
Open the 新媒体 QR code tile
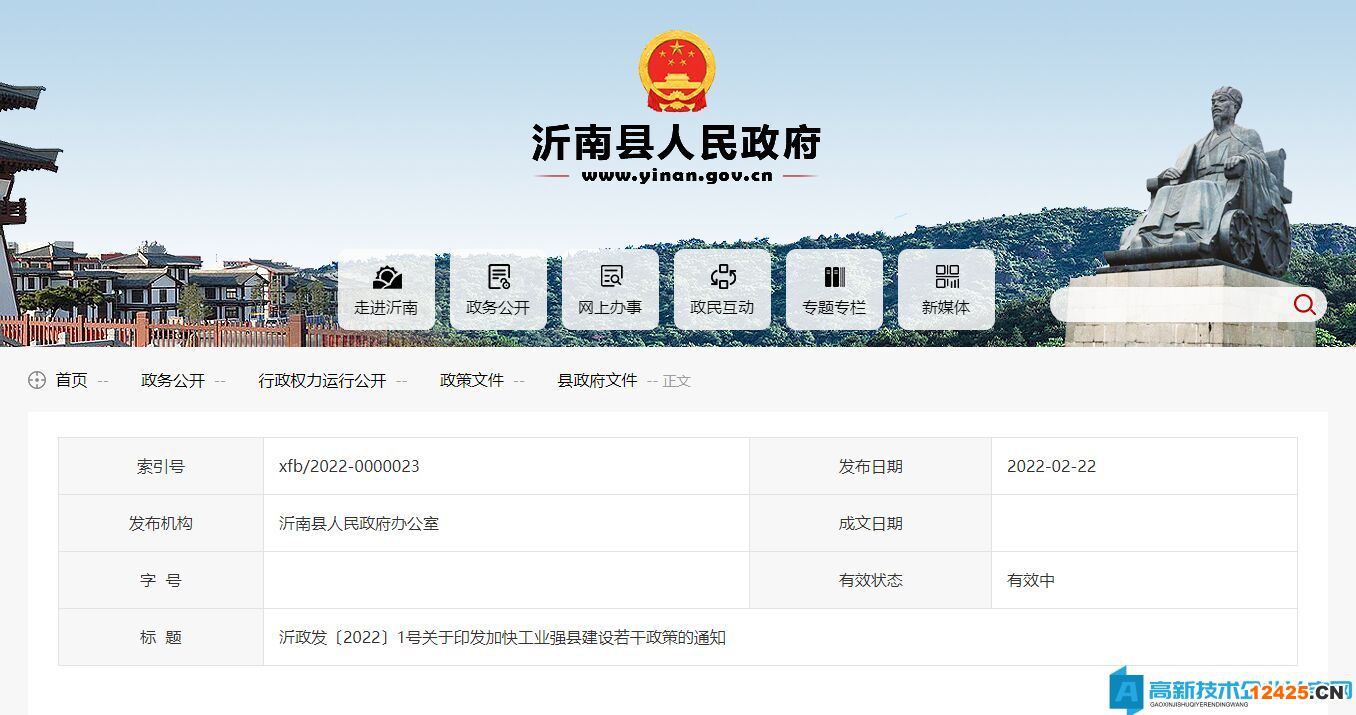click(946, 290)
